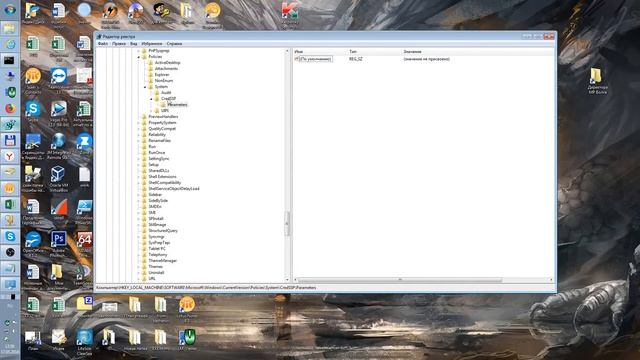Image resolution: width=640 pixels, height=360 pixels.
Task: Open Yandex Browser from the taskbar
Action: click(10, 156)
